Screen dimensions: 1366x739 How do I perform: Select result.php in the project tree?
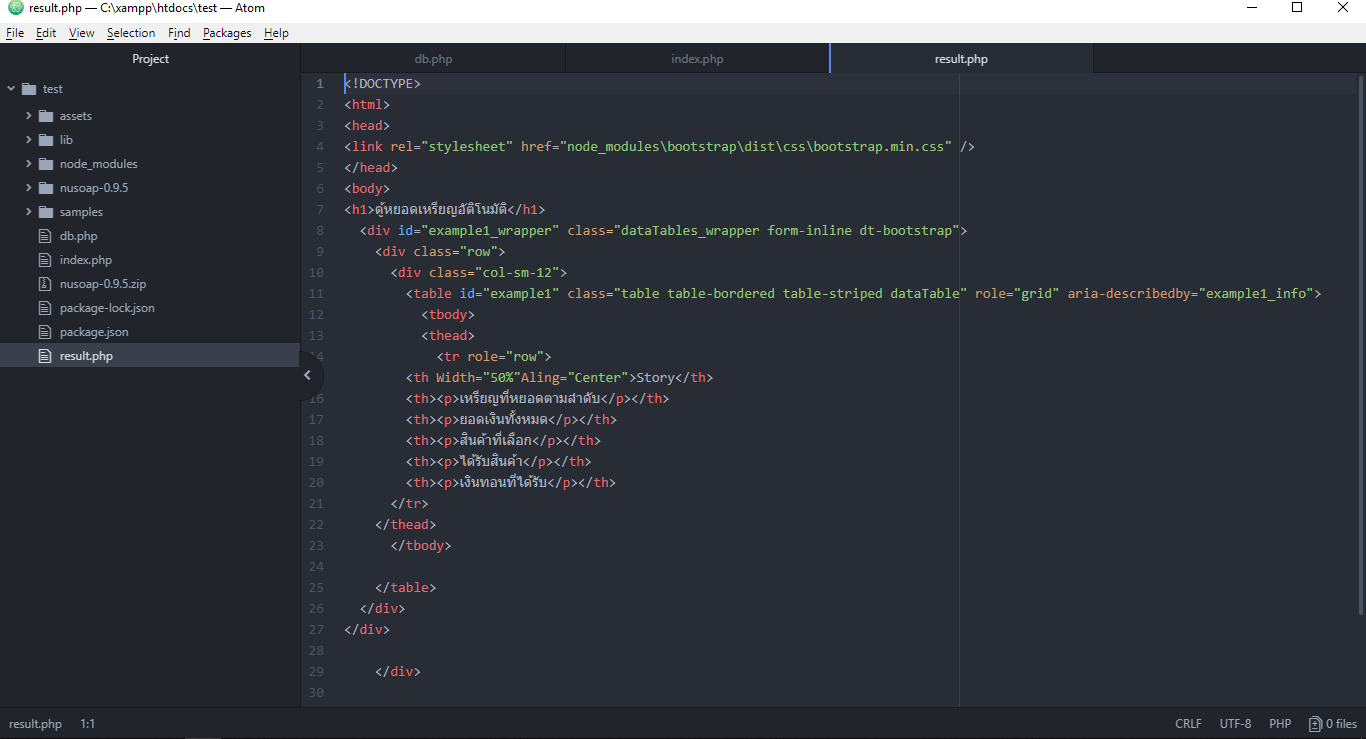point(150,356)
